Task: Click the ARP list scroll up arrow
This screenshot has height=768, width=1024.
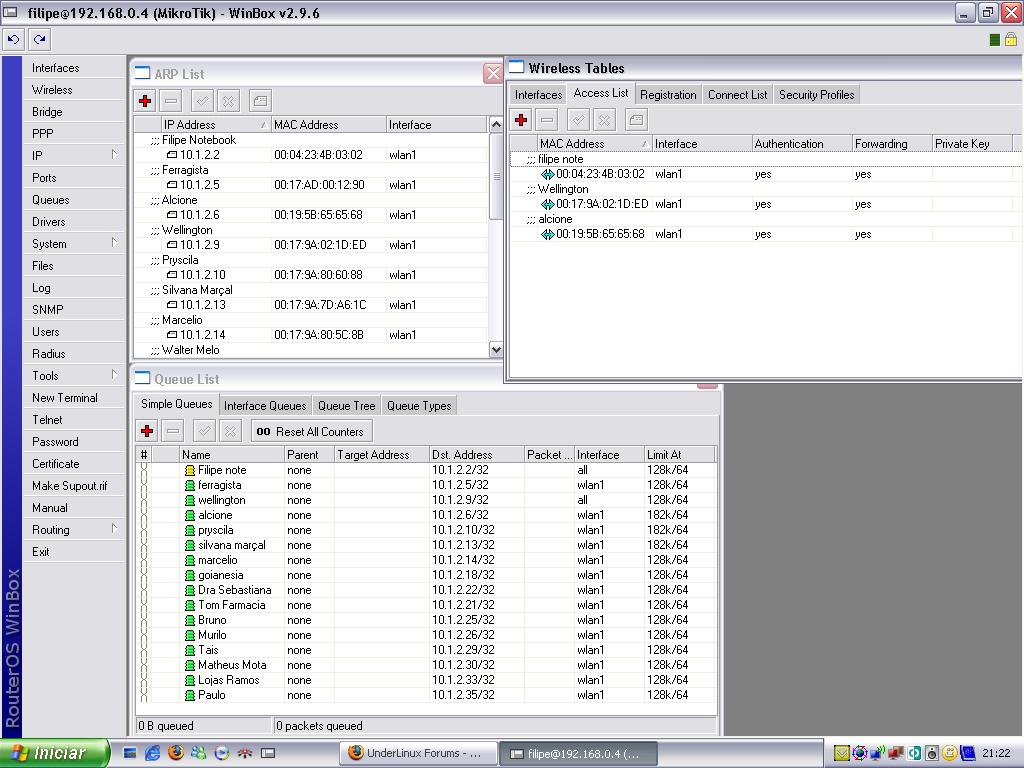Action: coord(496,124)
